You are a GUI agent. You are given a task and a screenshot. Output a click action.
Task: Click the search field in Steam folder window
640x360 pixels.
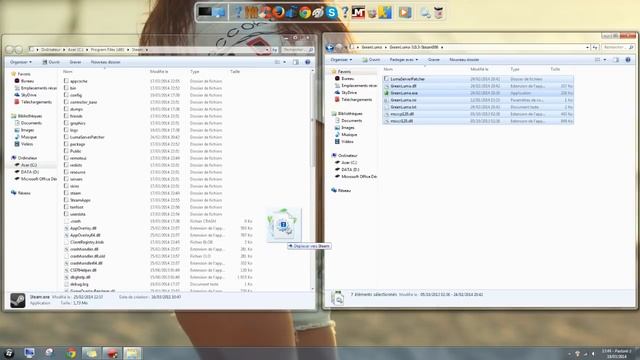click(x=297, y=50)
